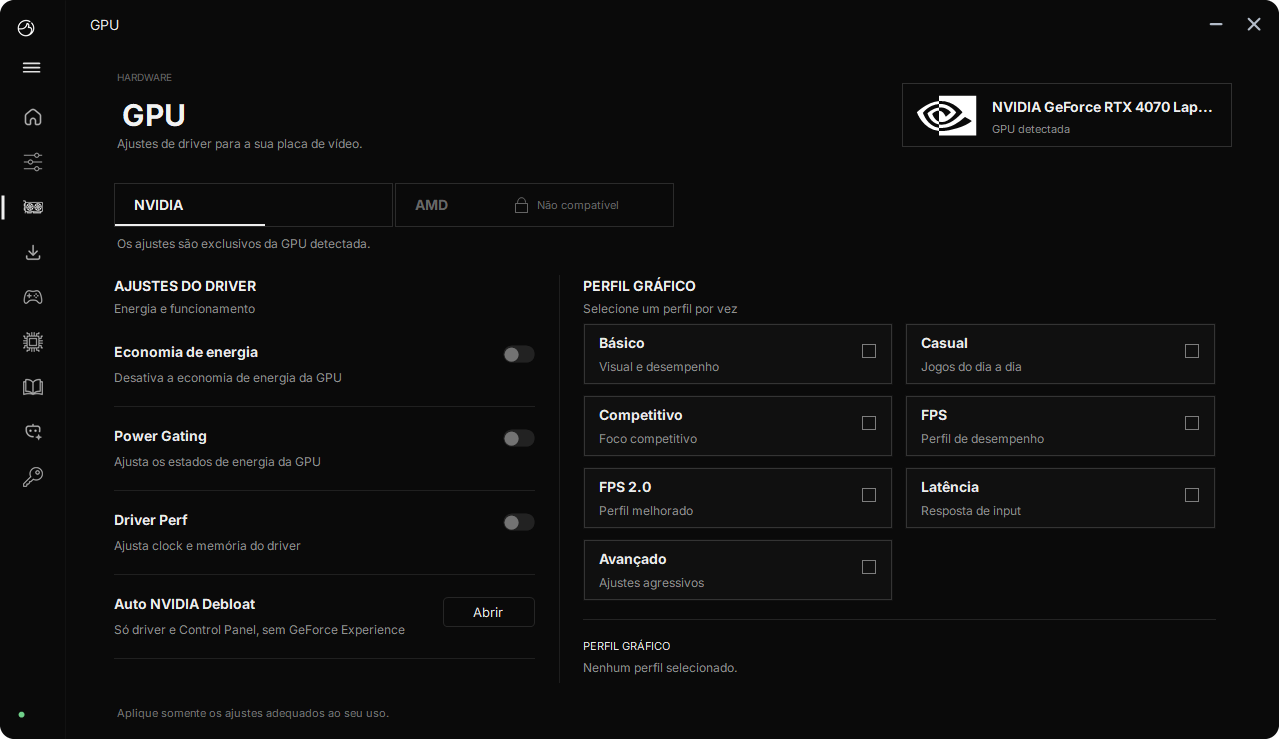1279x739 pixels.
Task: Check the FPS profile checkbox
Action: click(1192, 423)
